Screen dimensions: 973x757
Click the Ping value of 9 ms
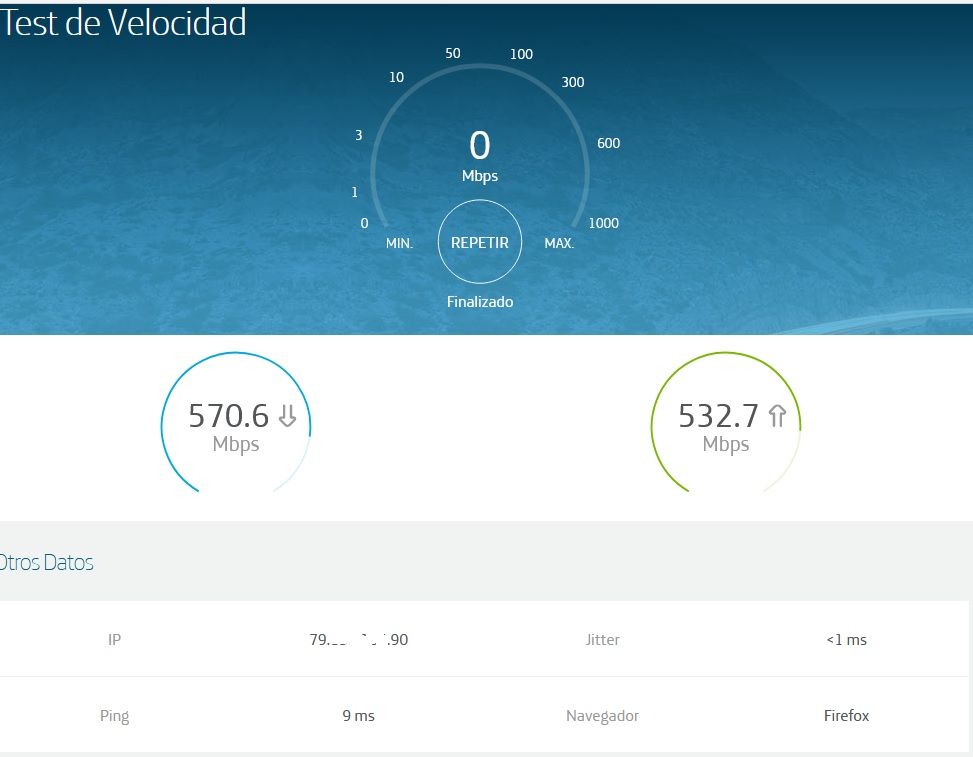(x=358, y=715)
